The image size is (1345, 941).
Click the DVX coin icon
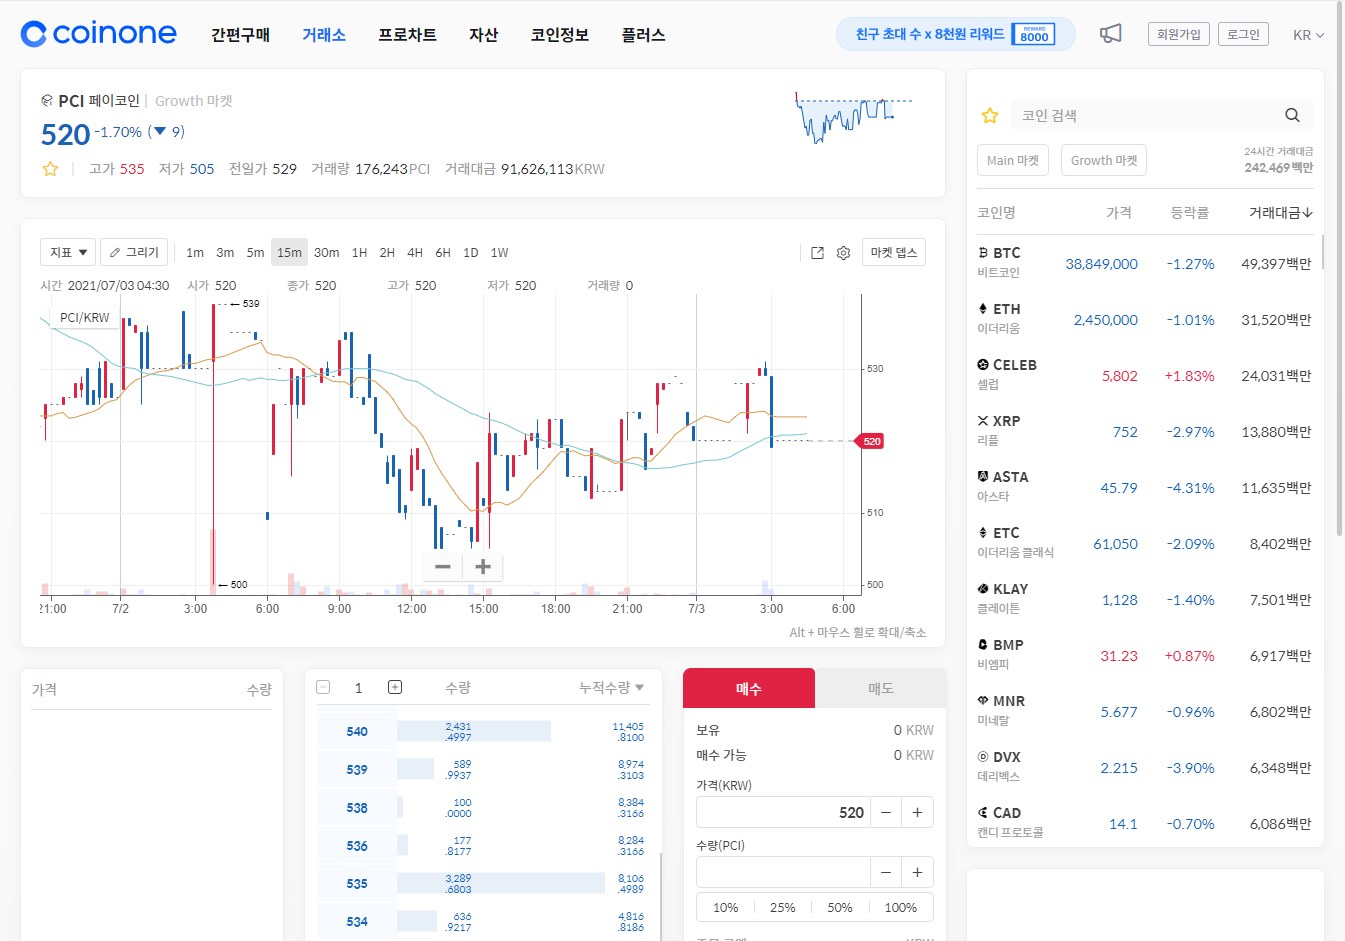click(x=983, y=757)
